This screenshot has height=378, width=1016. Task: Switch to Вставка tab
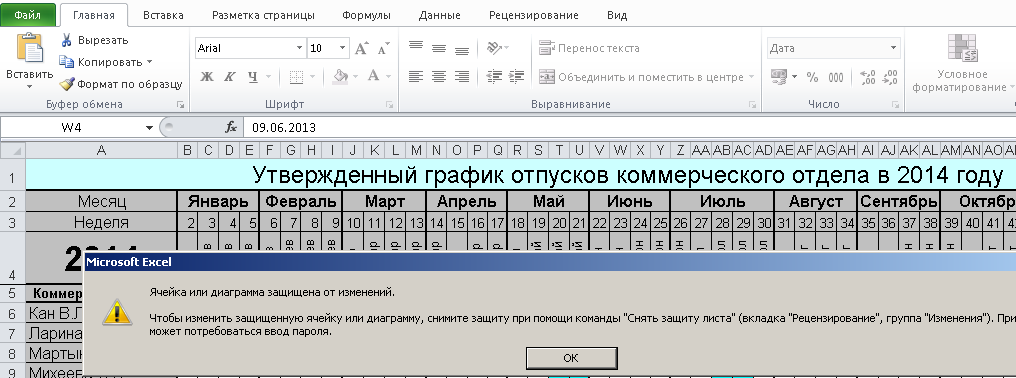click(163, 15)
